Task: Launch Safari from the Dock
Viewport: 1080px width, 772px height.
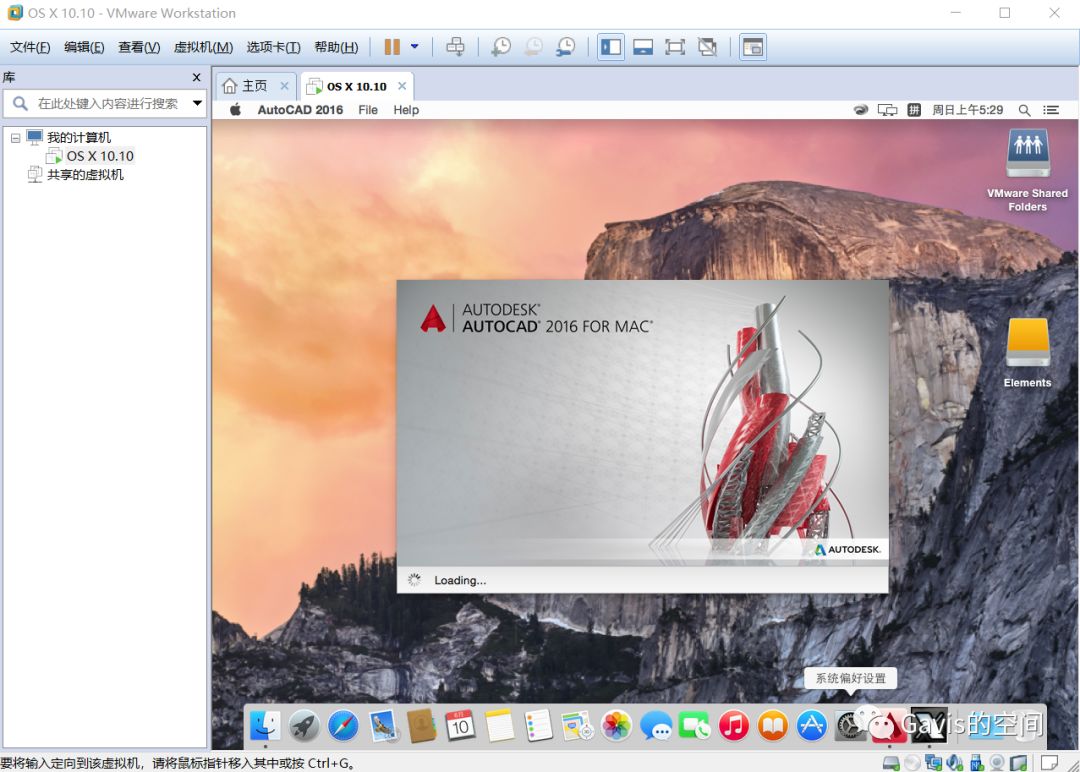Action: (343, 725)
